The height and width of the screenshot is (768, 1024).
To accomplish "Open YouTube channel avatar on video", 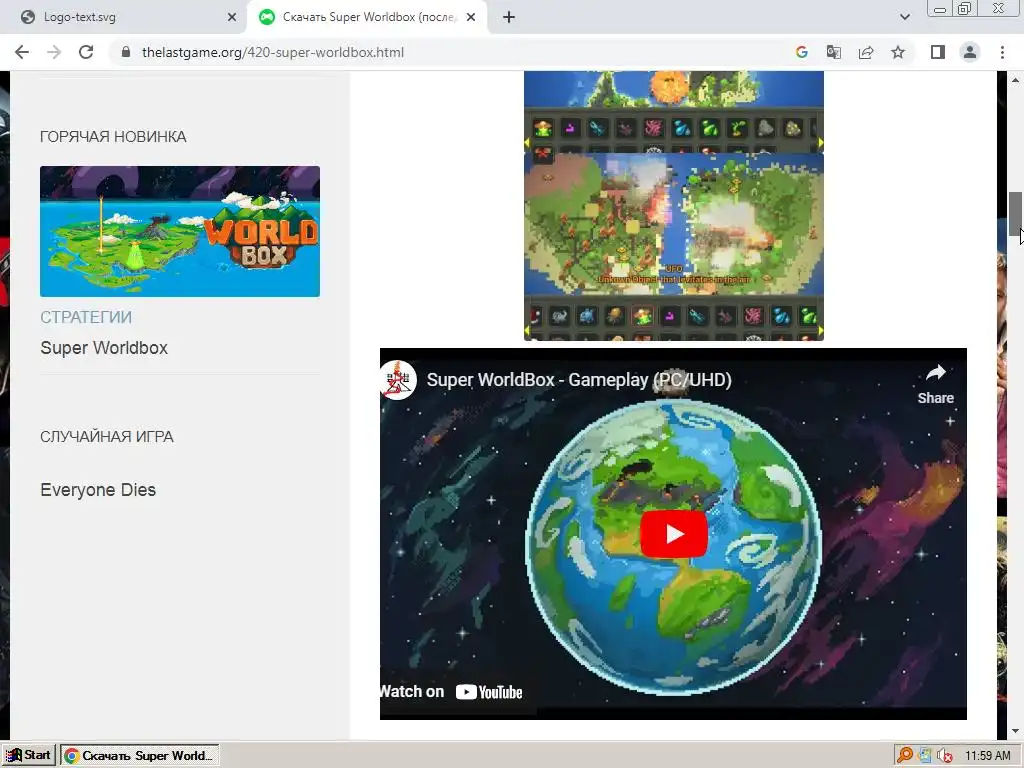I will coord(398,379).
